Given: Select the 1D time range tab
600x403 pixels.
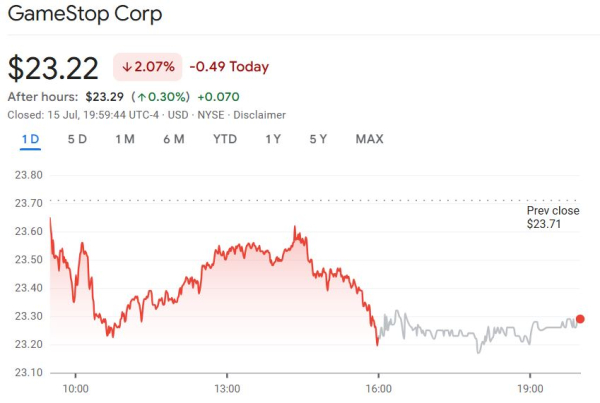Looking at the screenshot, I should click(30, 139).
